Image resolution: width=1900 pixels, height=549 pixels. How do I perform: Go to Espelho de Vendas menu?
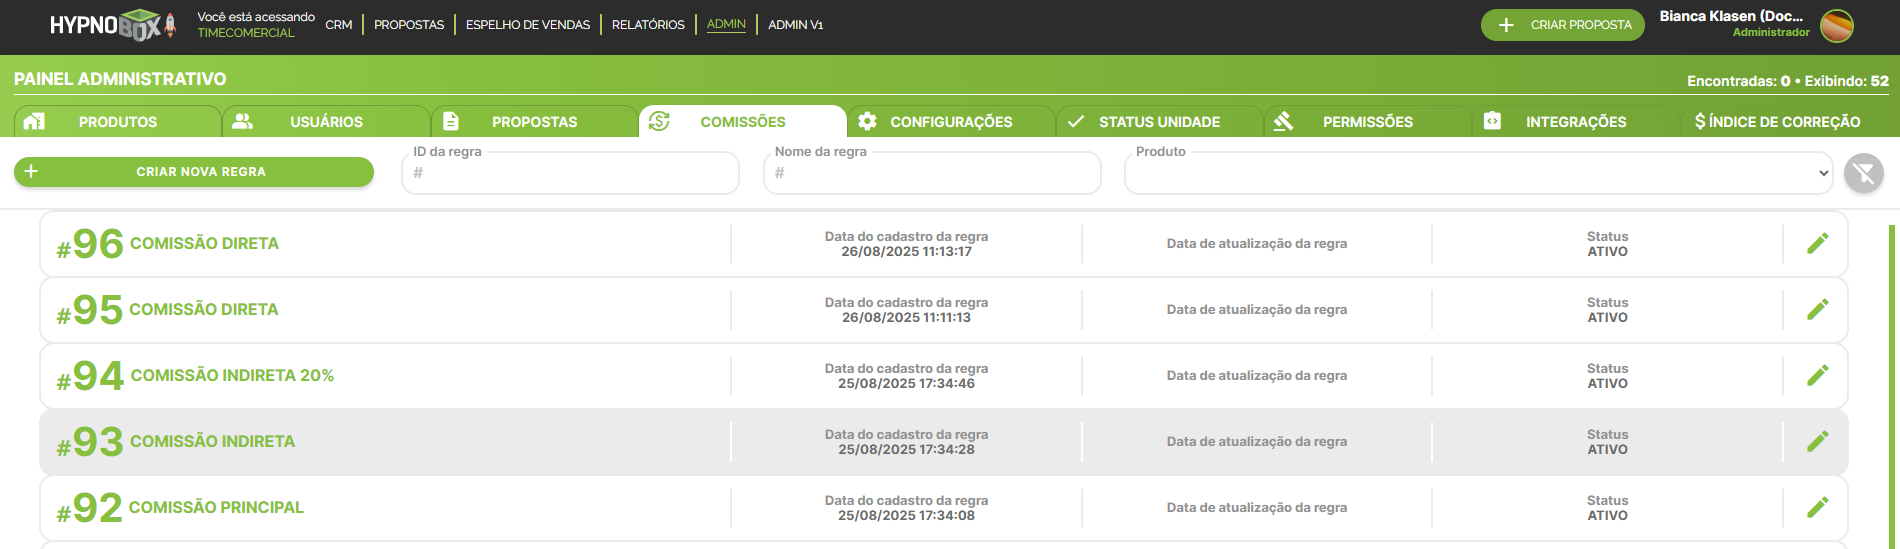(528, 25)
